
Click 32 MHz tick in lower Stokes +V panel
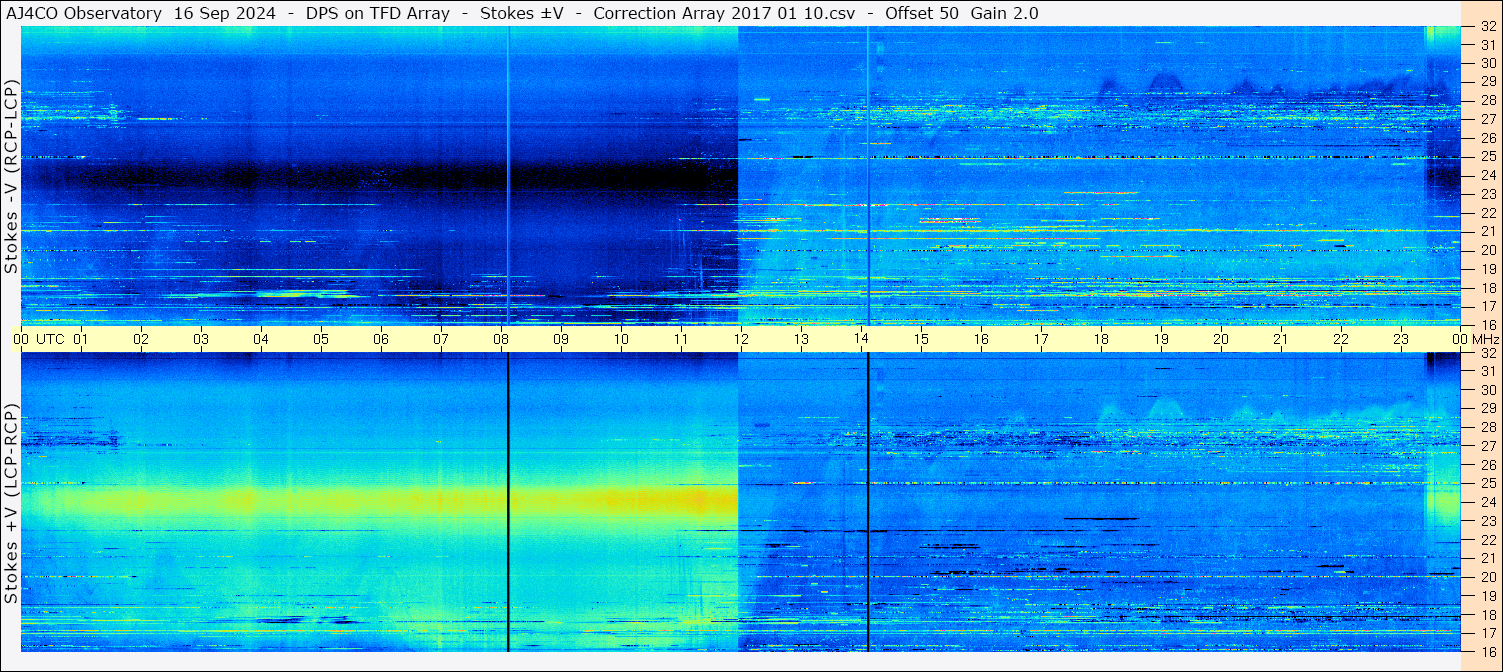pyautogui.click(x=1487, y=353)
